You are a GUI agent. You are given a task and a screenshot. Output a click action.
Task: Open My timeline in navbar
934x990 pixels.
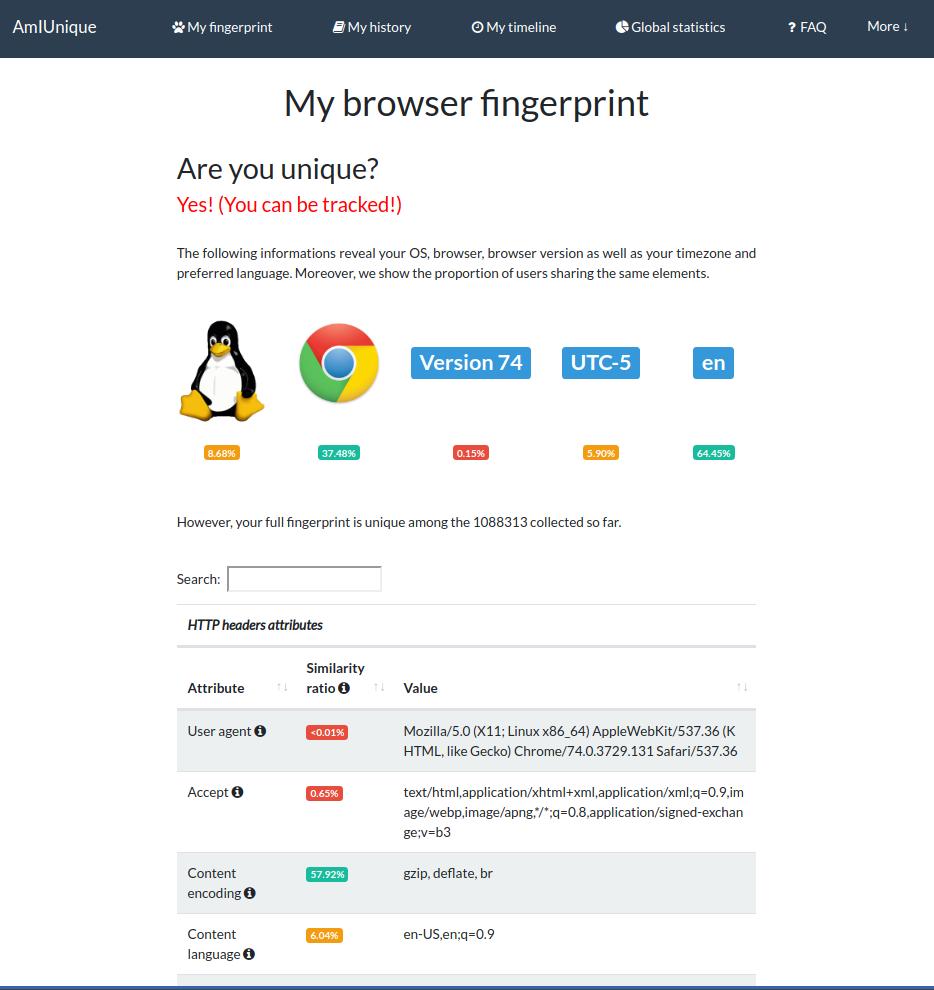click(513, 27)
